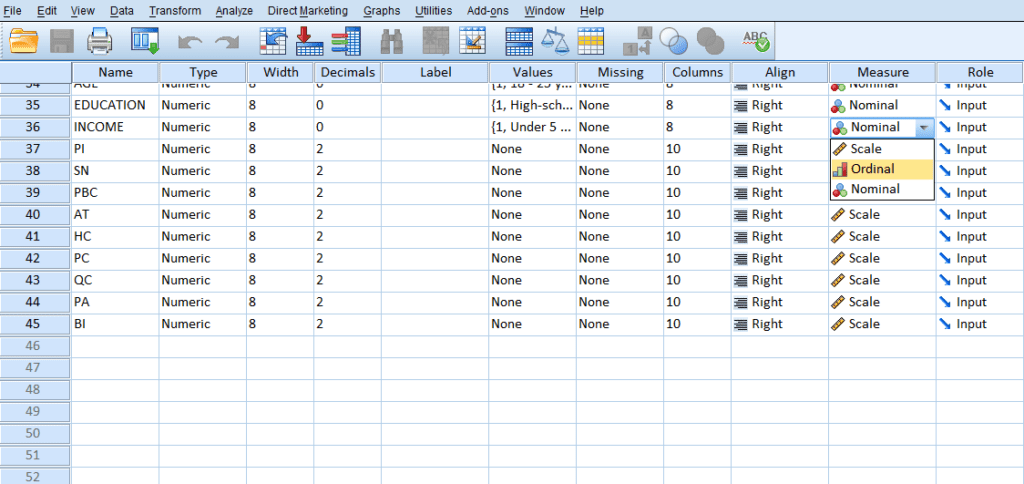Viewport: 1024px width, 484px height.
Task: Click the Print icon in toolbar
Action: (x=100, y=41)
